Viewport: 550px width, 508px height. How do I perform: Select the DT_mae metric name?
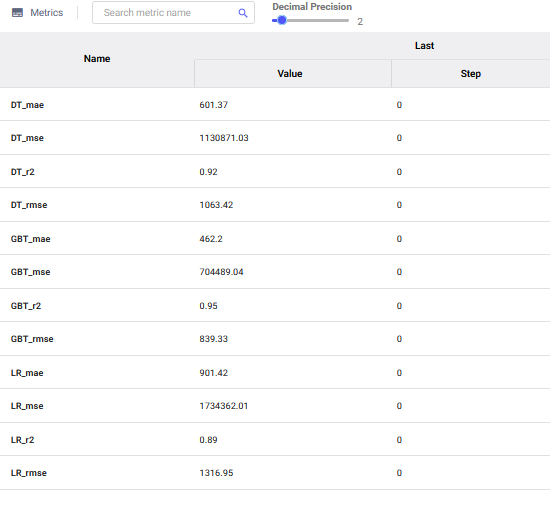click(x=27, y=105)
